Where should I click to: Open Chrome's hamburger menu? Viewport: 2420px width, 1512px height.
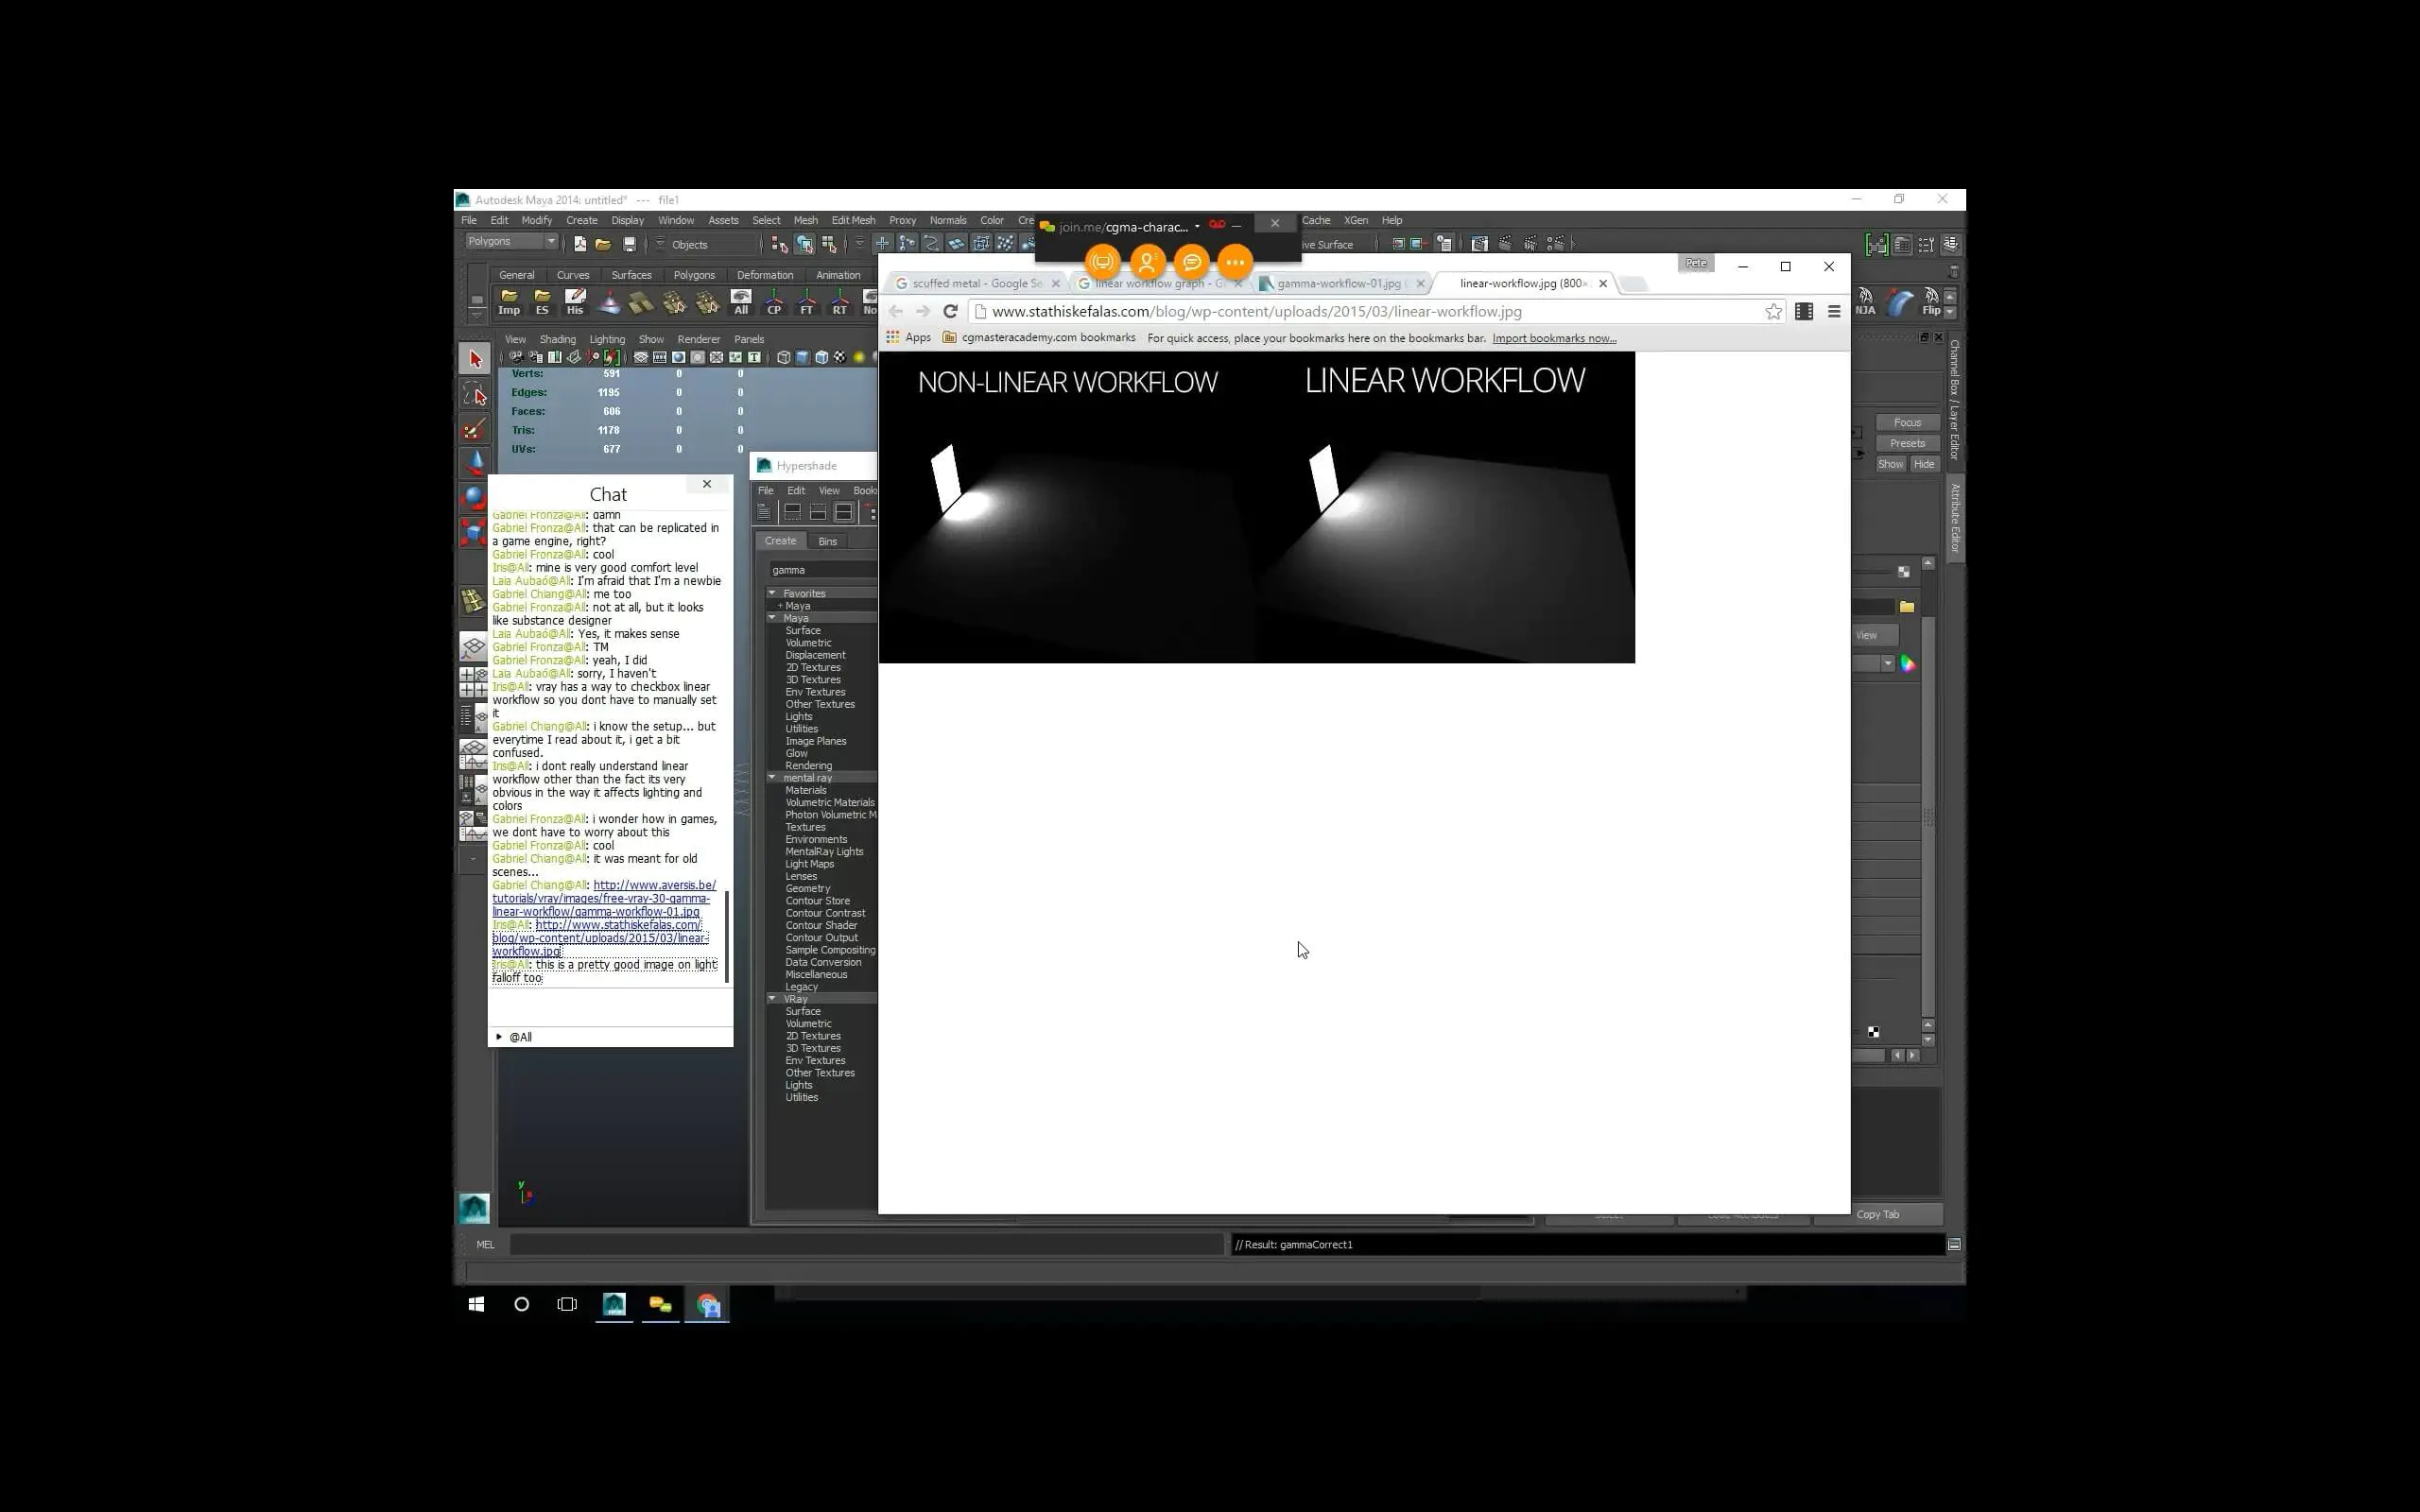1834,312
